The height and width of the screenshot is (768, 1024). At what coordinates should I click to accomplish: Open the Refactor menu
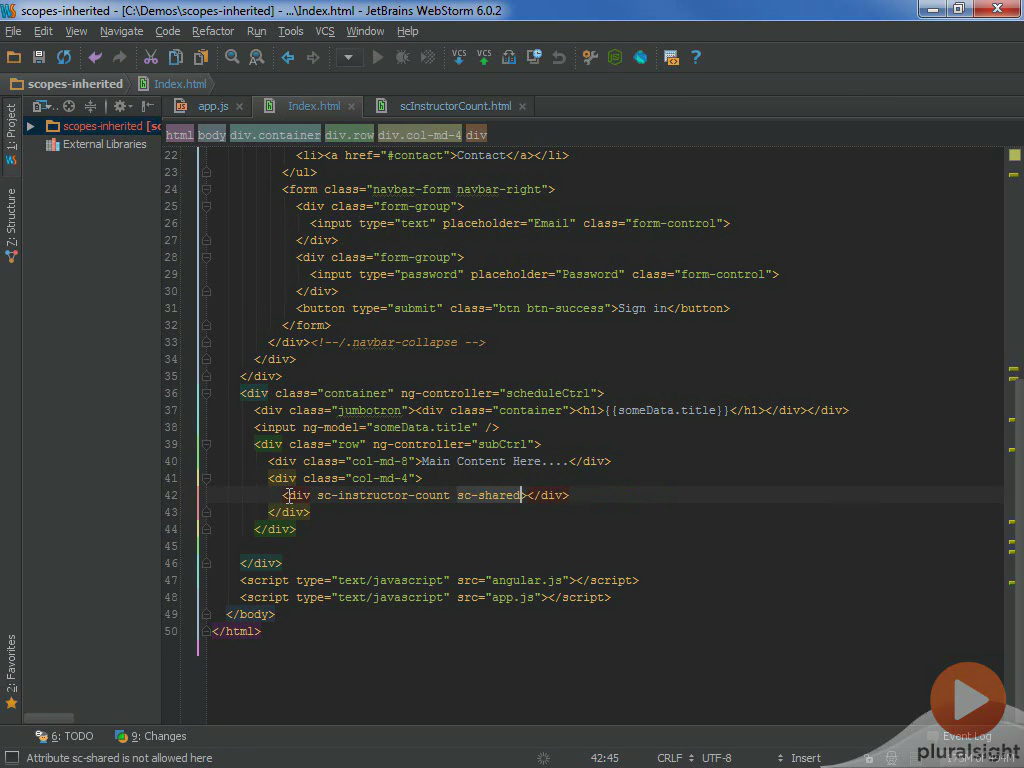click(213, 31)
